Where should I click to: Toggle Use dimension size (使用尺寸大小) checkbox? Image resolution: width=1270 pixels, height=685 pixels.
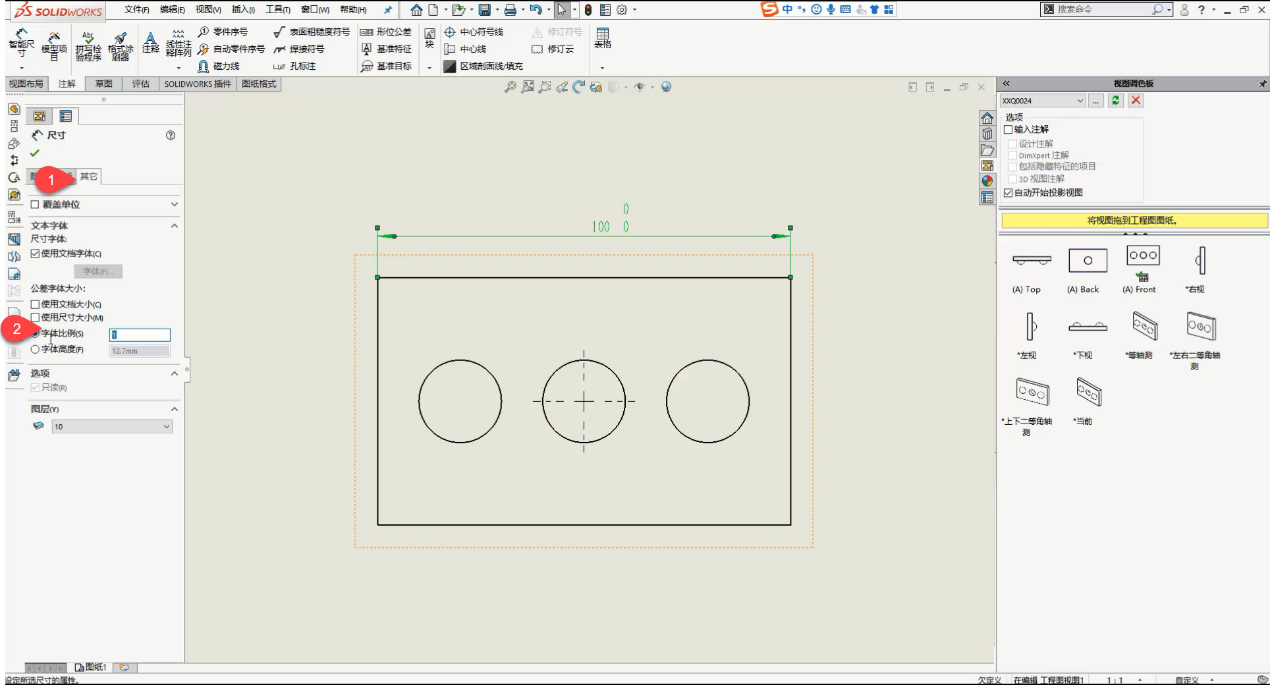click(x=35, y=317)
